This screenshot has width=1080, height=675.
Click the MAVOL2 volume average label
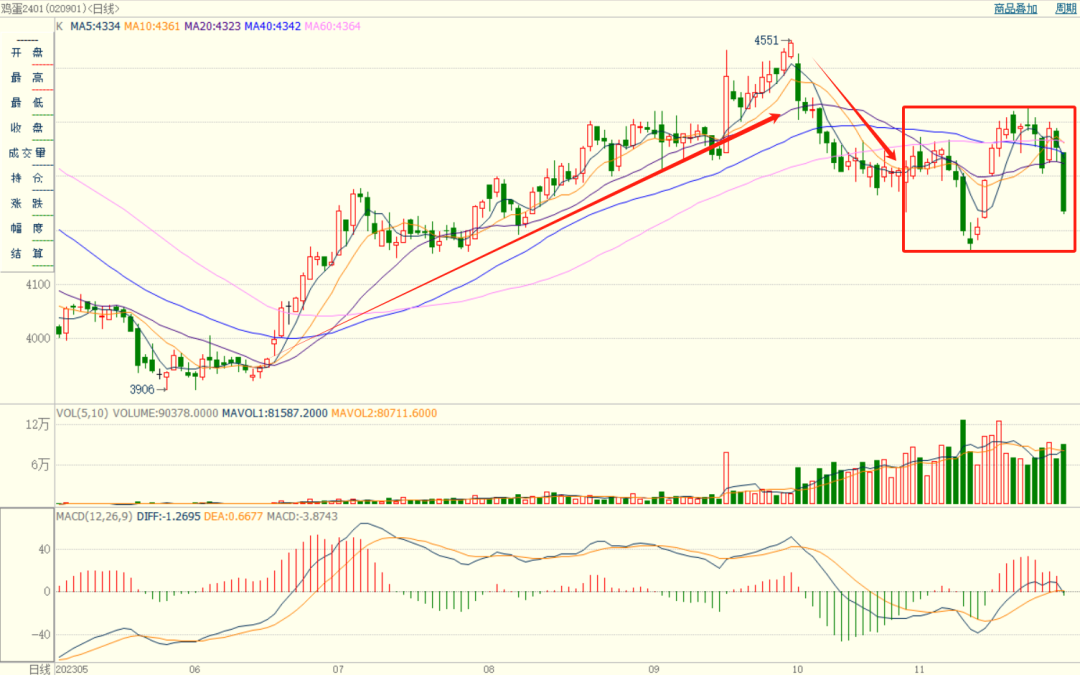pyautogui.click(x=383, y=413)
